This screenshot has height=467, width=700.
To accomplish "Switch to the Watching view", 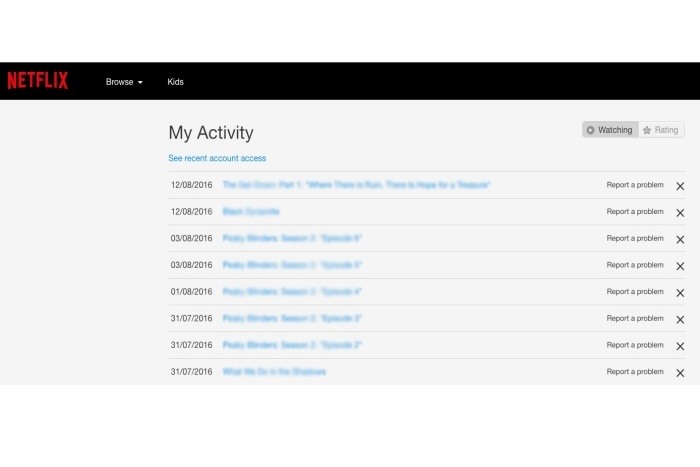I will point(610,130).
